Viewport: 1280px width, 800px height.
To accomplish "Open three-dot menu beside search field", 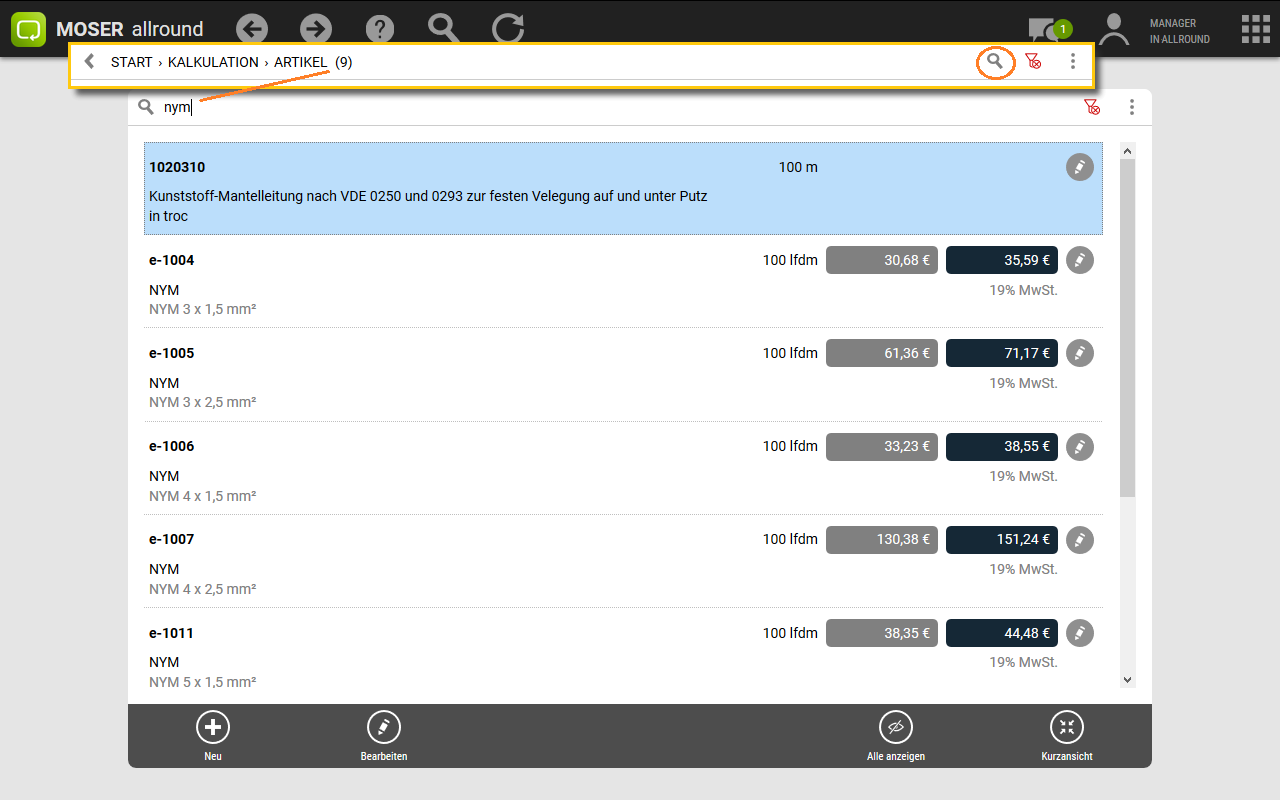I will click(x=1132, y=107).
